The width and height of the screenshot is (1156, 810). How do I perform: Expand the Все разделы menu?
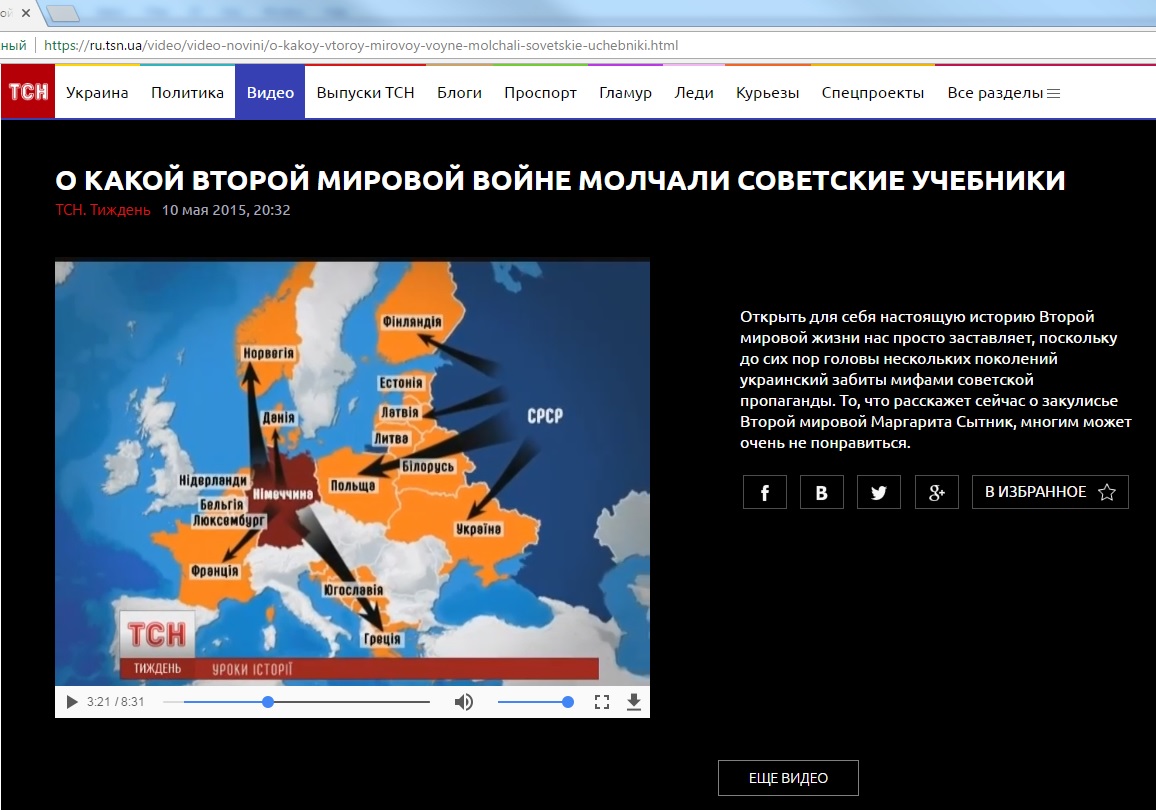1003,93
